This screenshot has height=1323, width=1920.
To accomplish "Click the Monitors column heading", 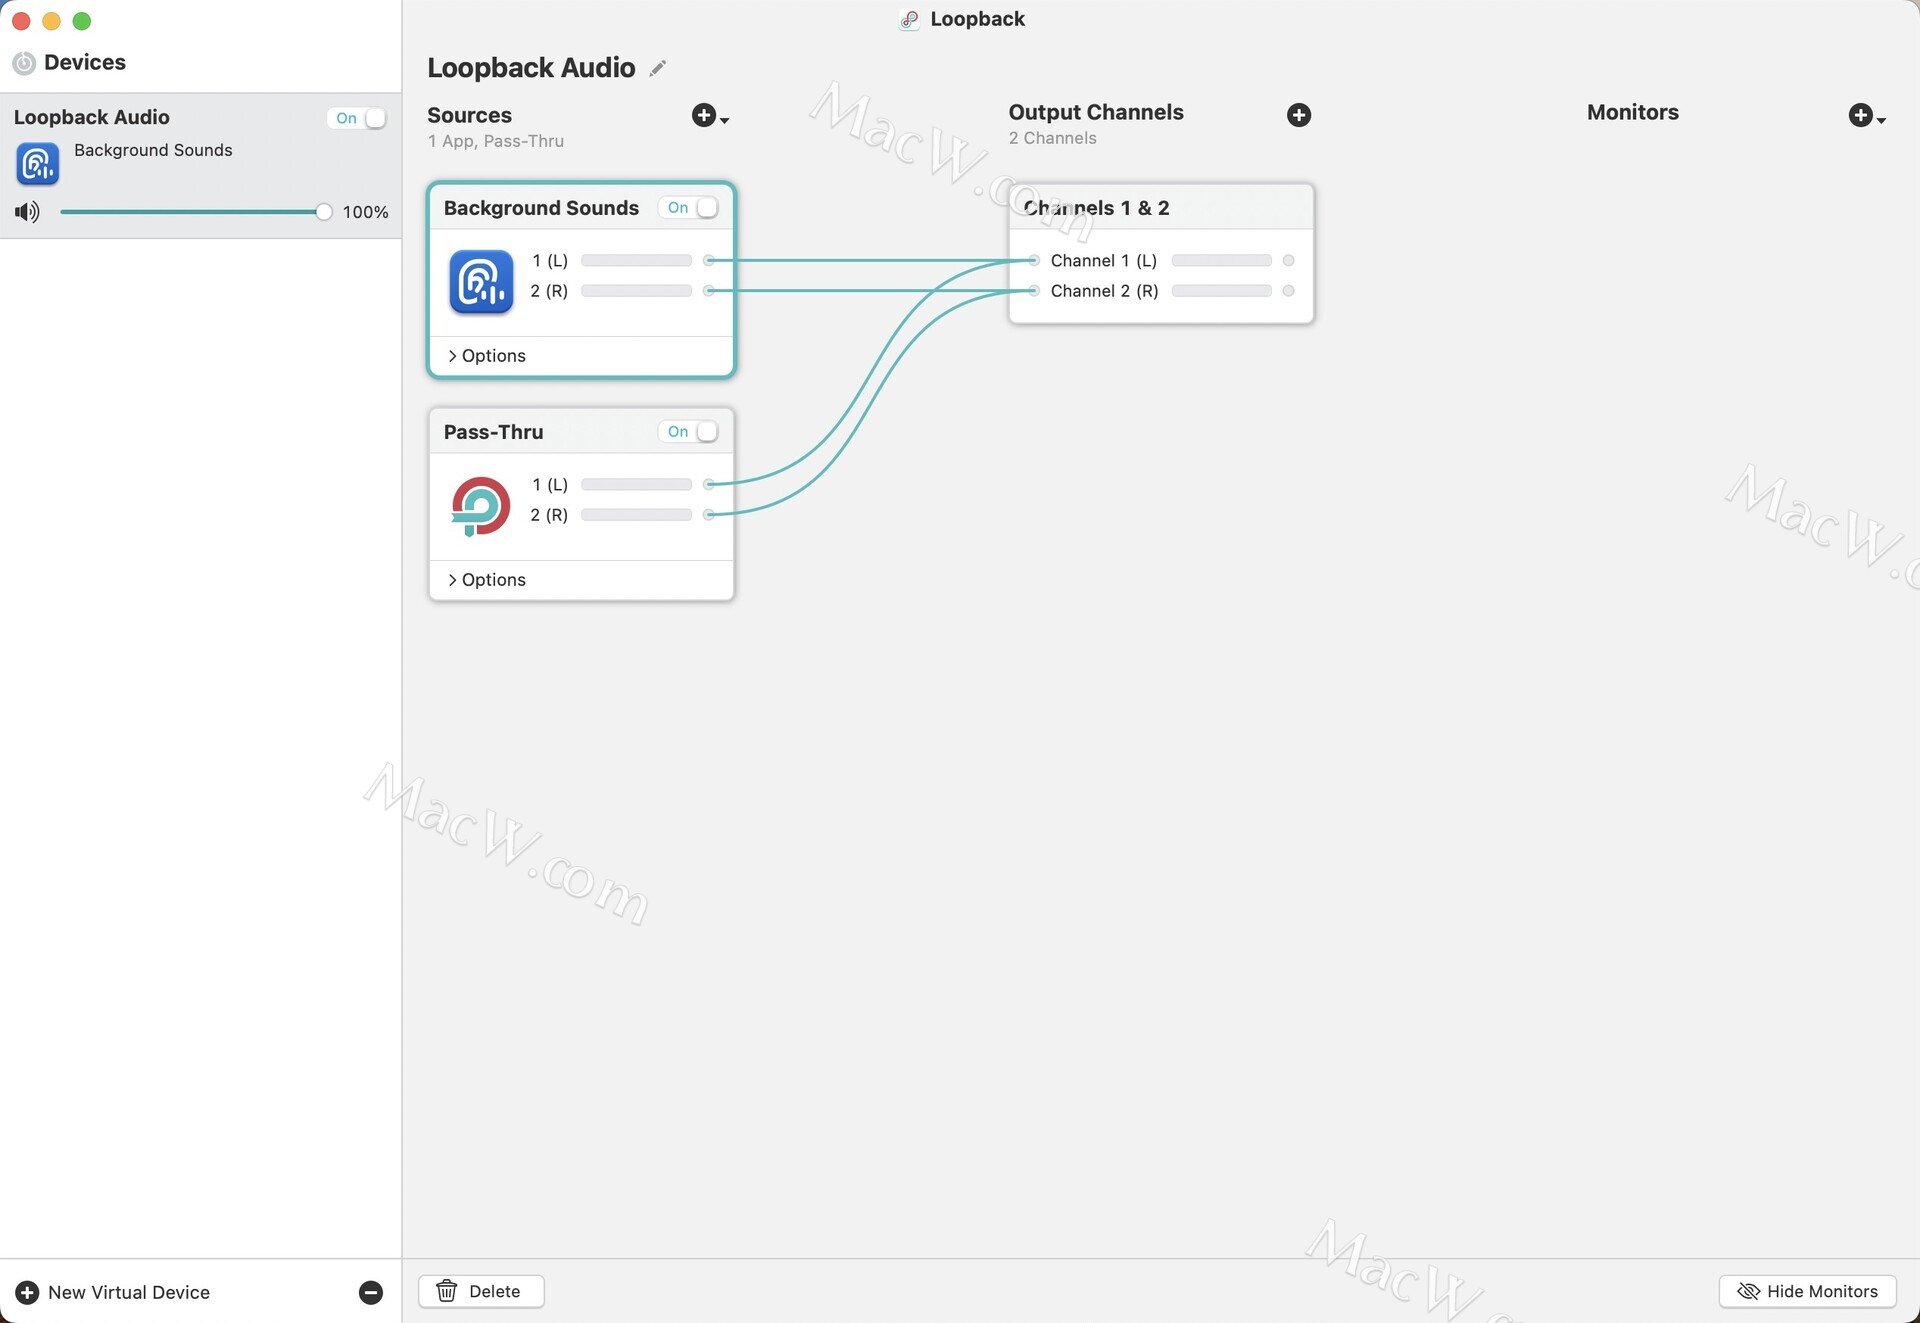I will pos(1632,112).
